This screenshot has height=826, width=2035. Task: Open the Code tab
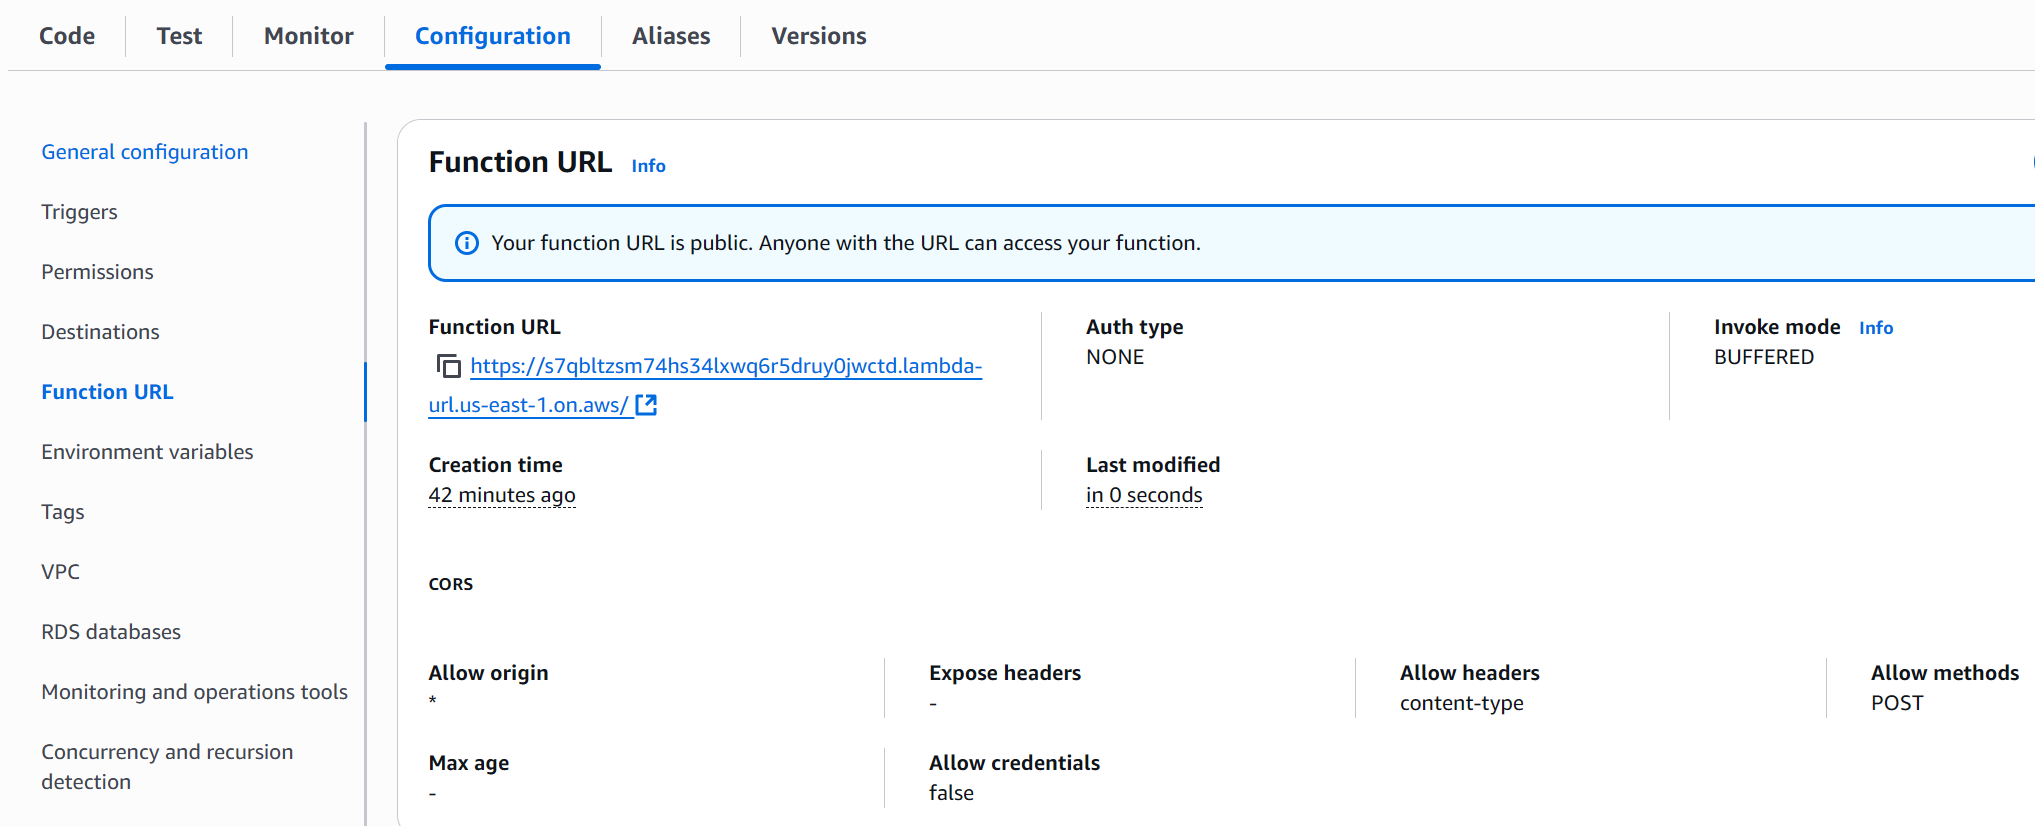(x=67, y=36)
